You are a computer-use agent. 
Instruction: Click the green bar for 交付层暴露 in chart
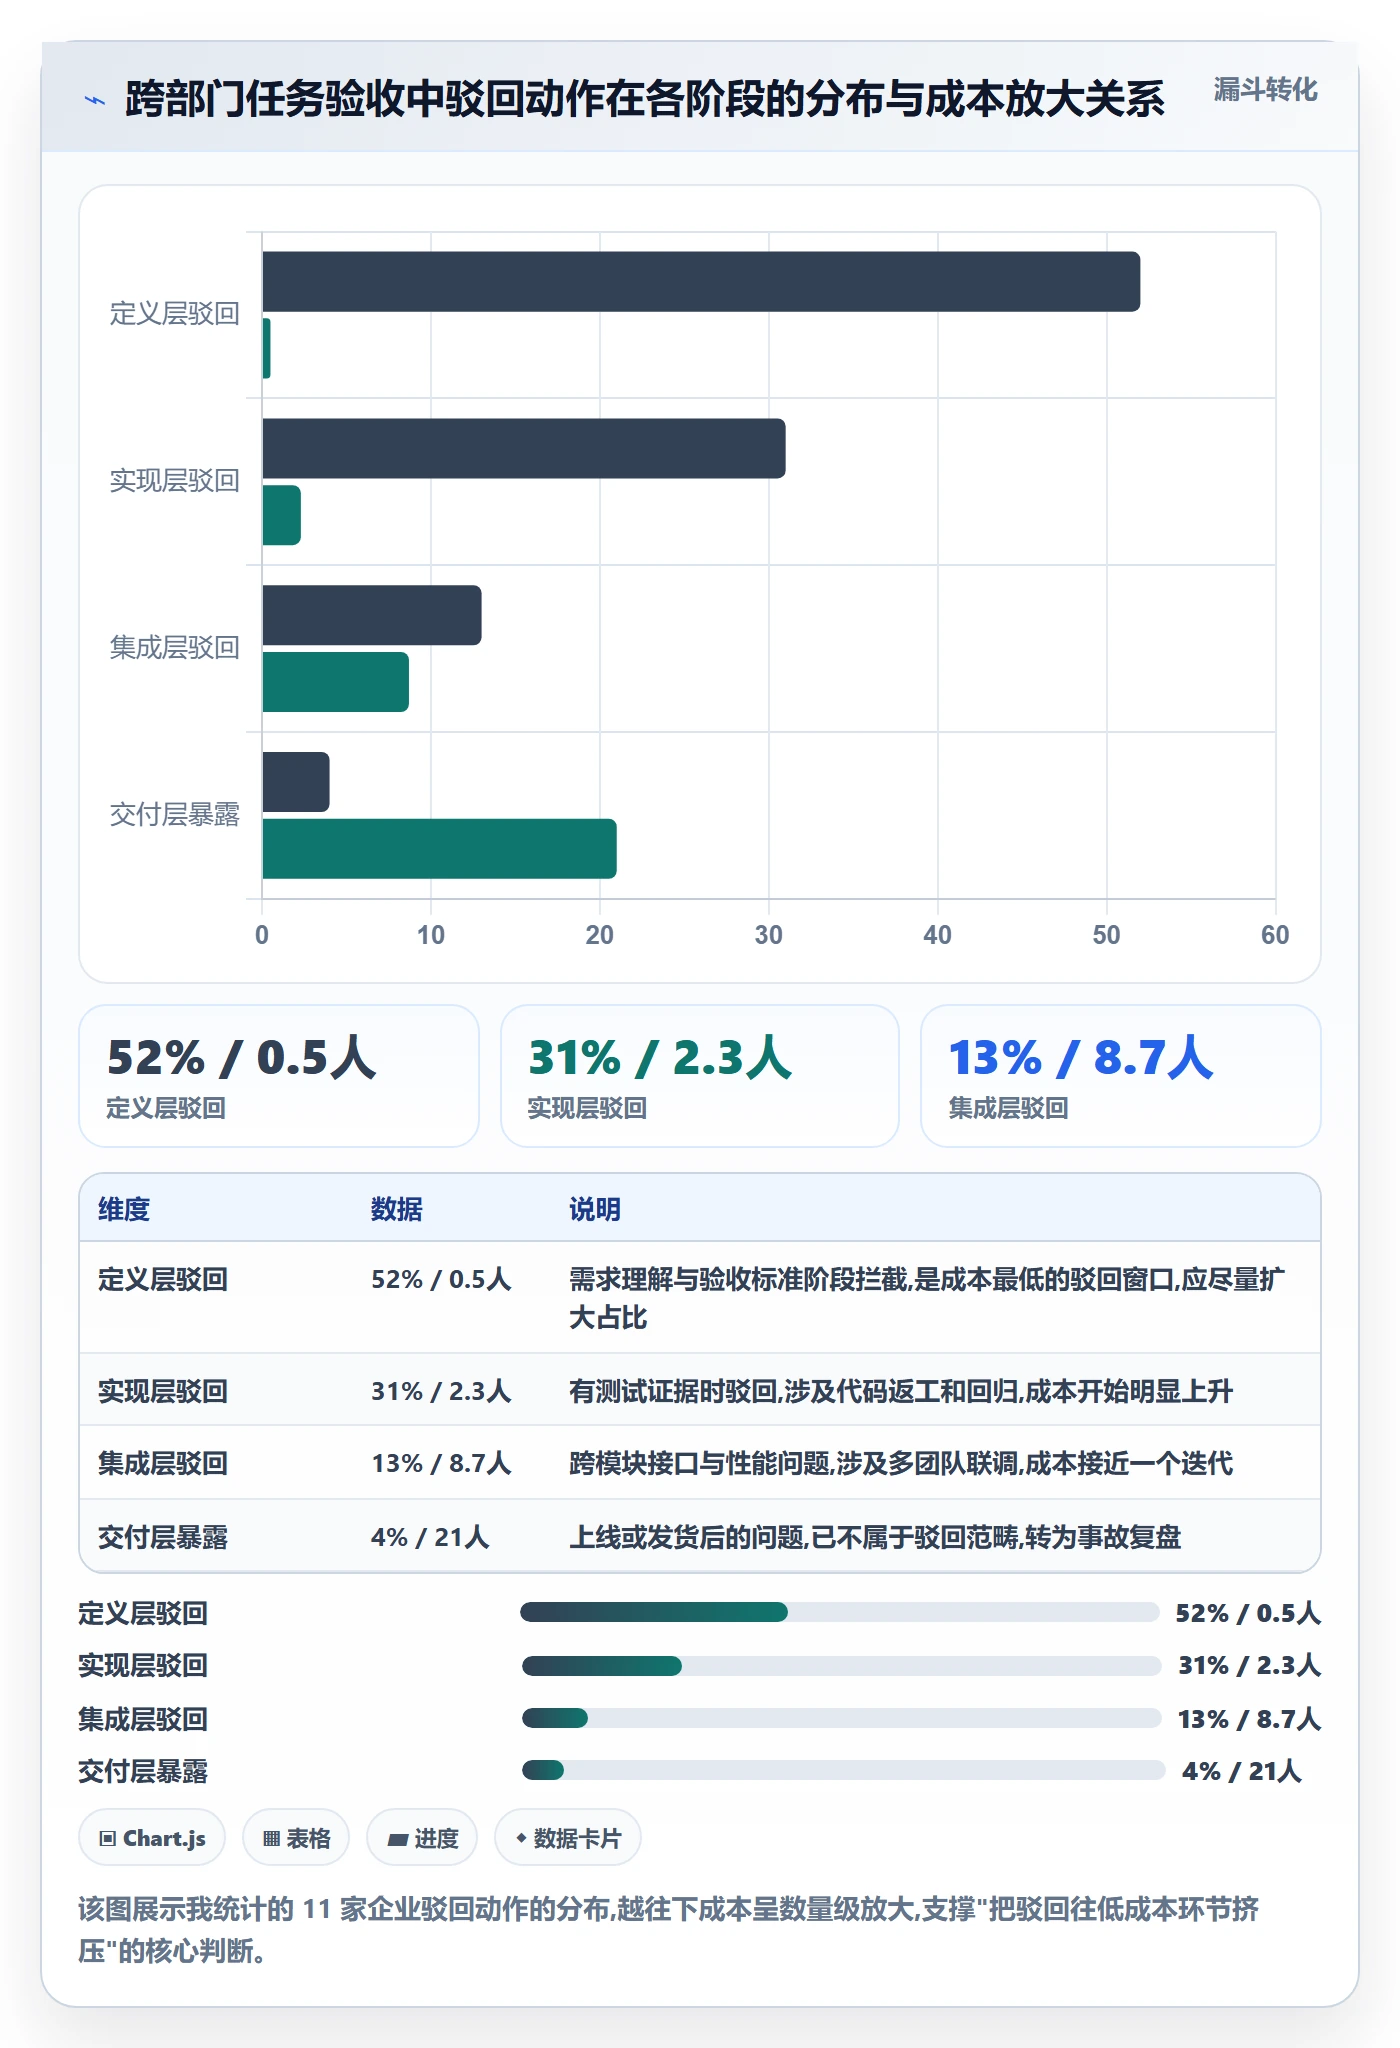coord(439,849)
